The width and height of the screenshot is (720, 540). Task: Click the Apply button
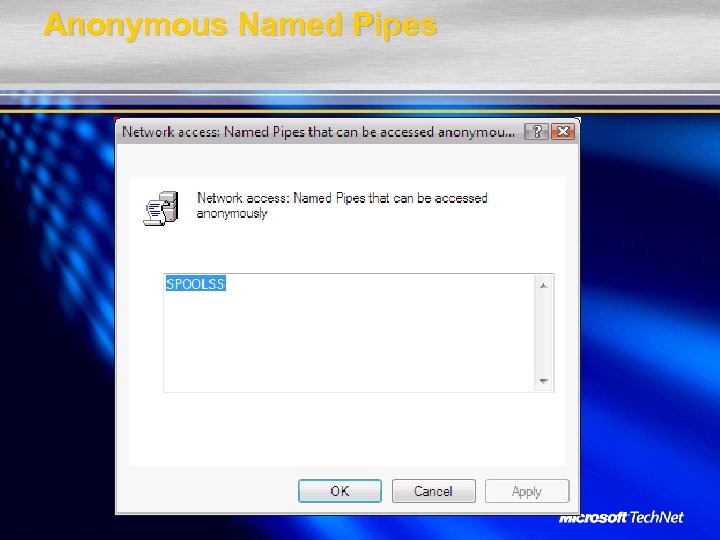point(527,491)
